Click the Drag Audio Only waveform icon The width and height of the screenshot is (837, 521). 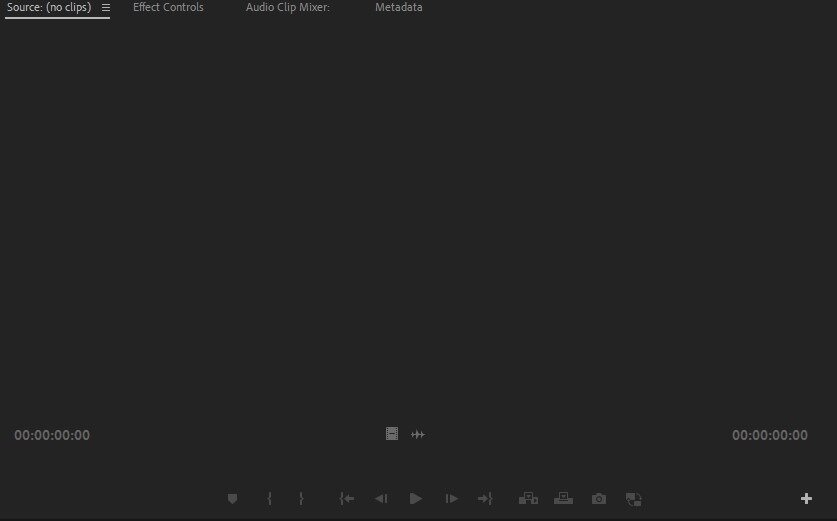point(418,435)
